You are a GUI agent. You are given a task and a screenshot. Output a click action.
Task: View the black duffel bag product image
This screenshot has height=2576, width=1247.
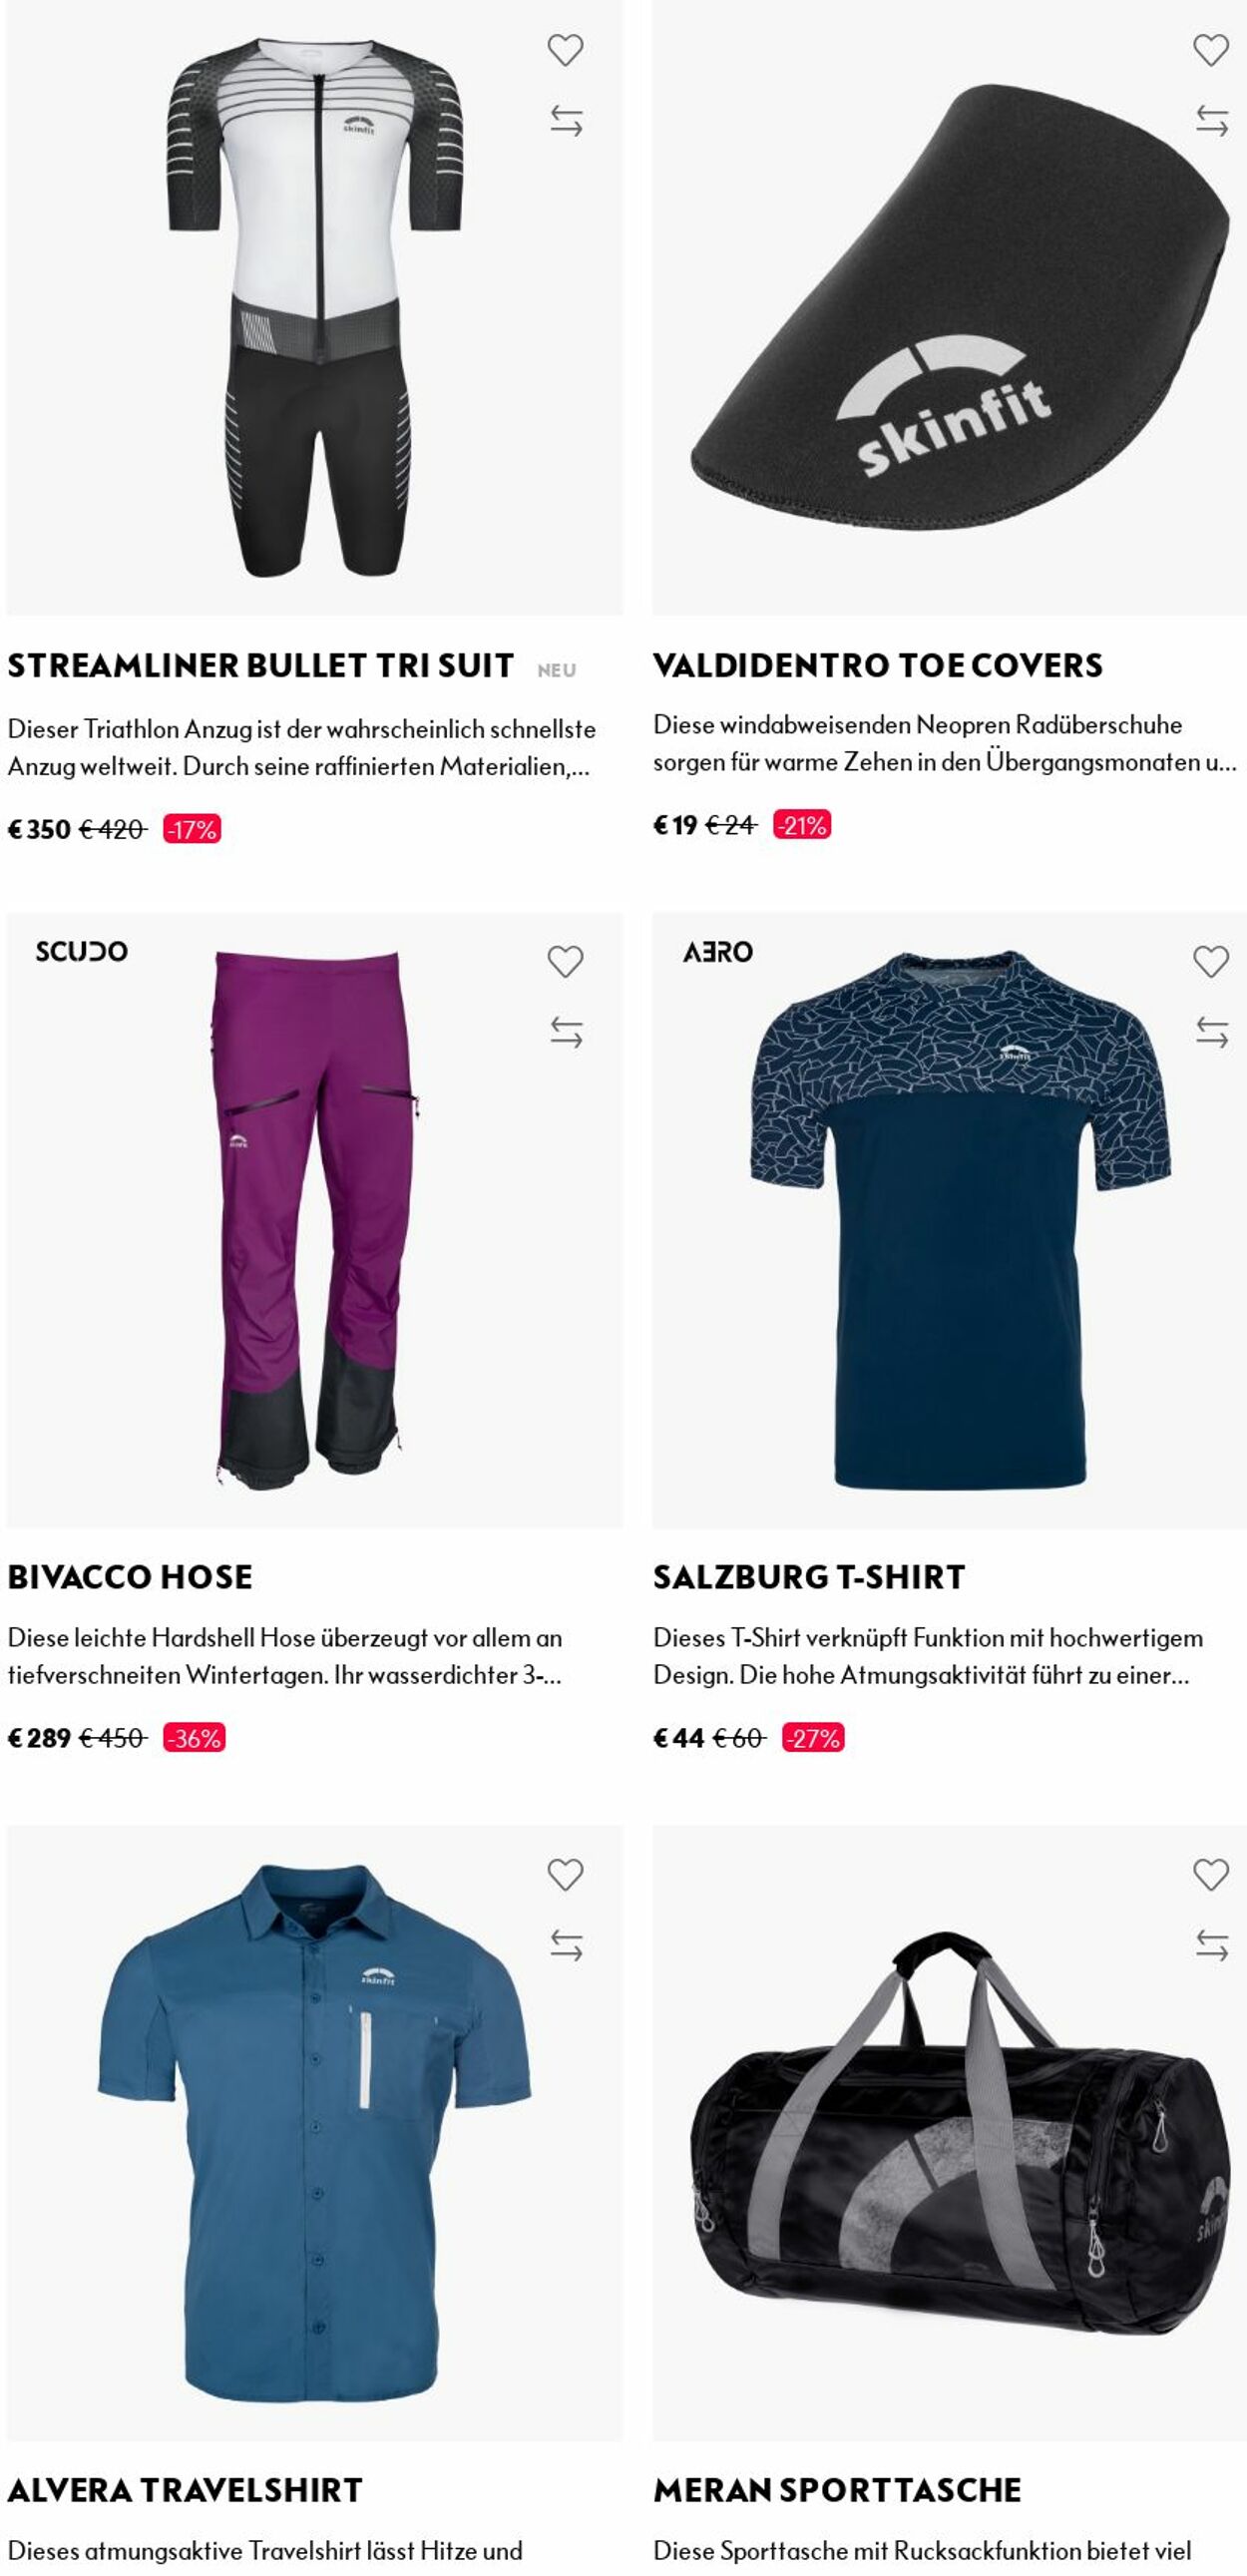(949, 2133)
